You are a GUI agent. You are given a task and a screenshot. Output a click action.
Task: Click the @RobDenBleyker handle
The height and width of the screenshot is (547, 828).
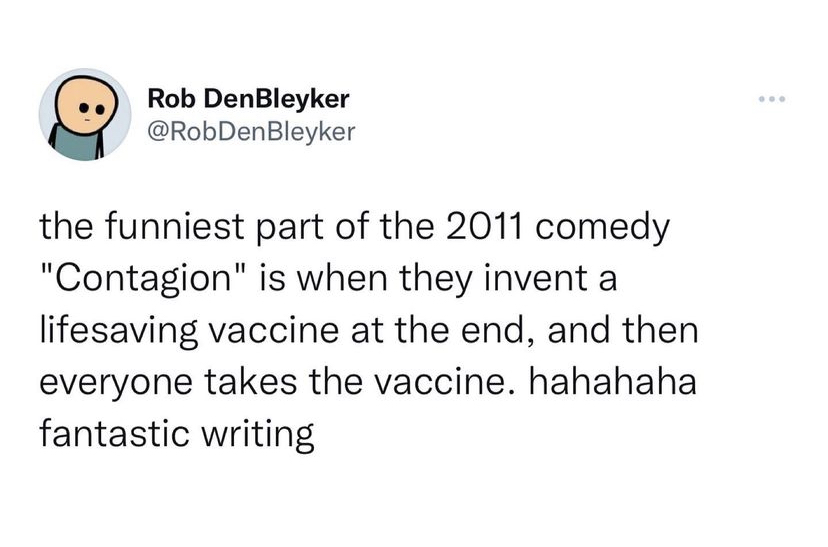250,131
